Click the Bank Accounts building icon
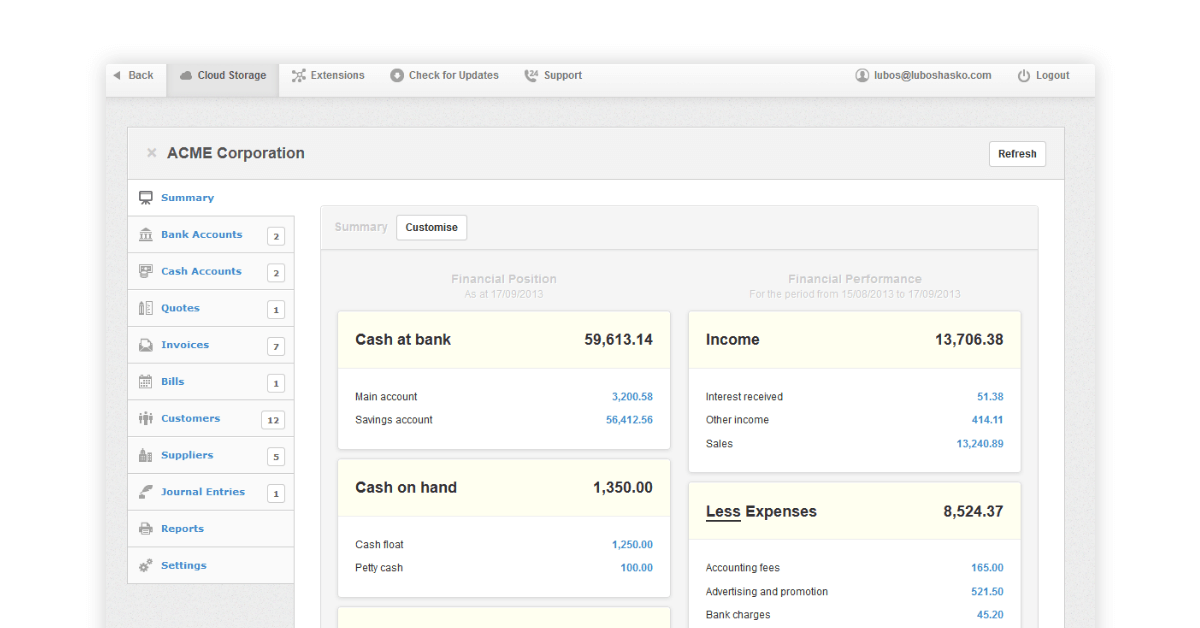The image size is (1200, 628). point(146,235)
